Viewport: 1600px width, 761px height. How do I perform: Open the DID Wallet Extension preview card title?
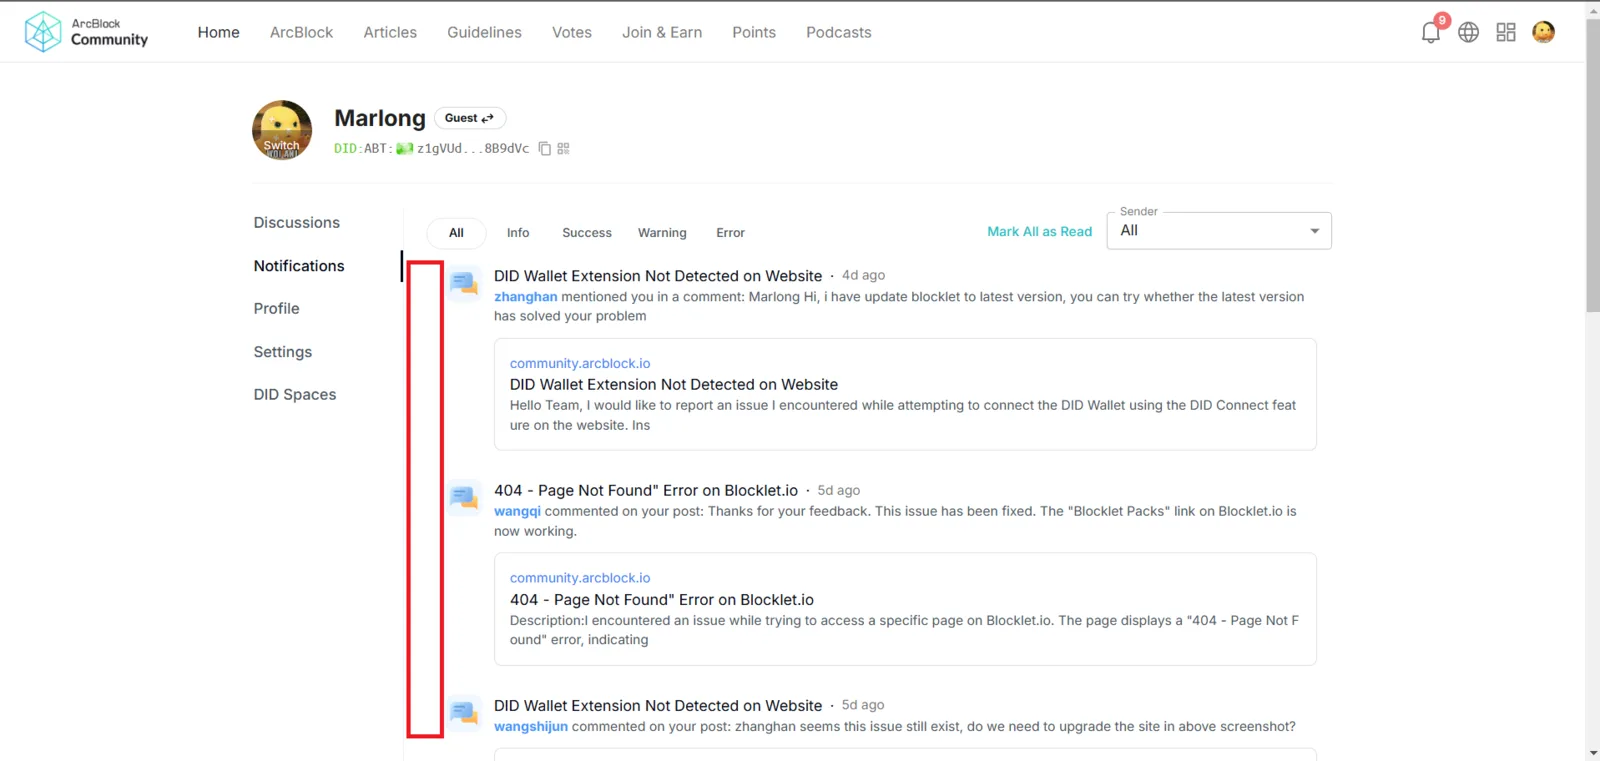674,385
